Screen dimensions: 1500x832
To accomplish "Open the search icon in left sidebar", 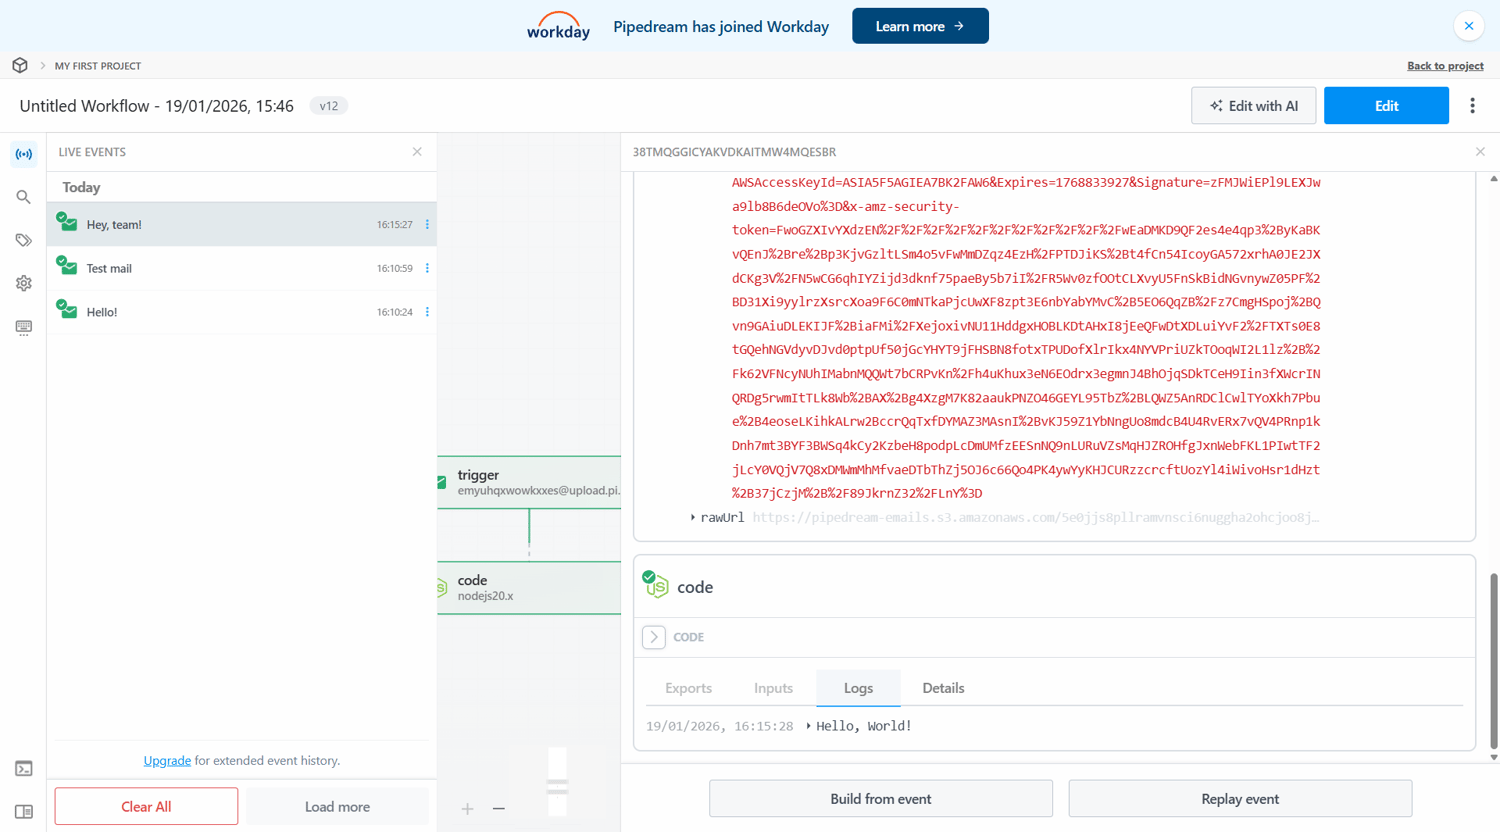I will tap(23, 197).
